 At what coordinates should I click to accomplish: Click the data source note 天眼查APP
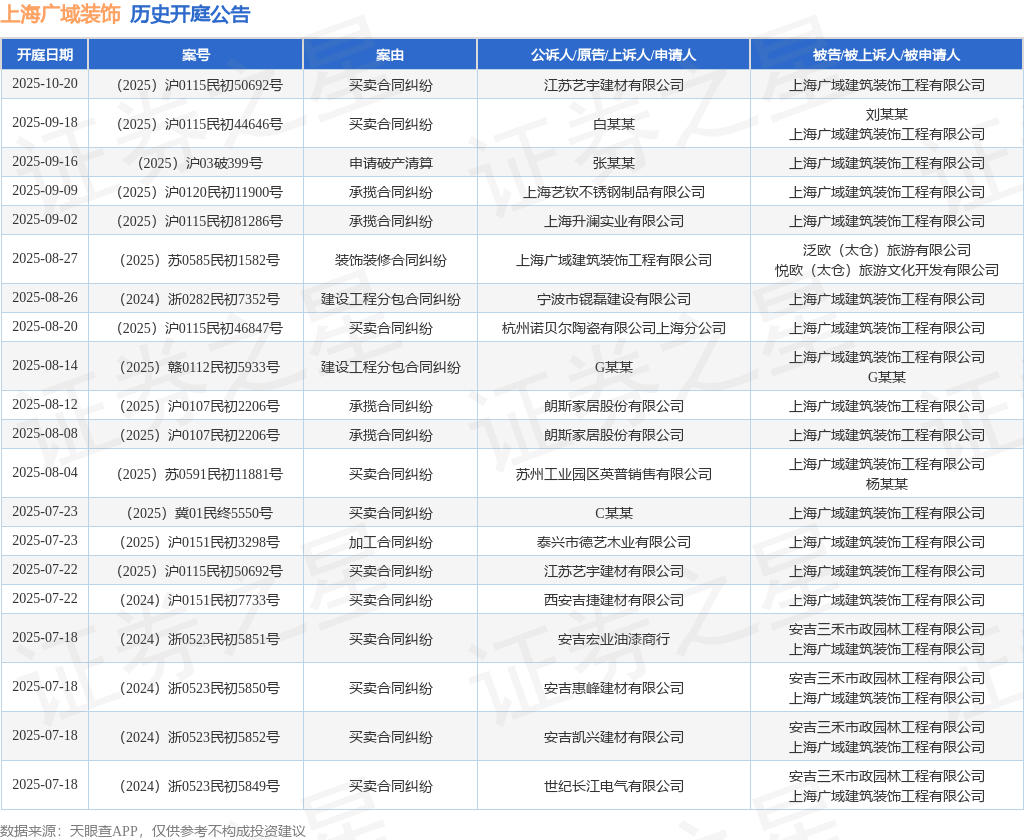click(x=103, y=831)
